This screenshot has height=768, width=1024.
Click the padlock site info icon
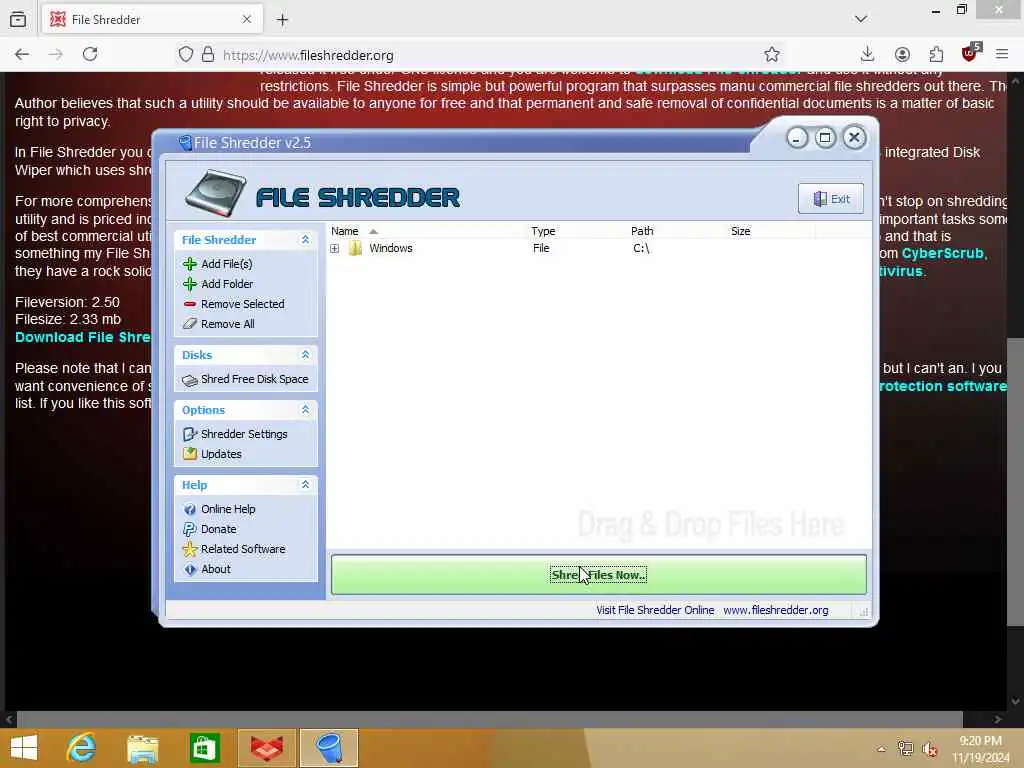coord(208,54)
